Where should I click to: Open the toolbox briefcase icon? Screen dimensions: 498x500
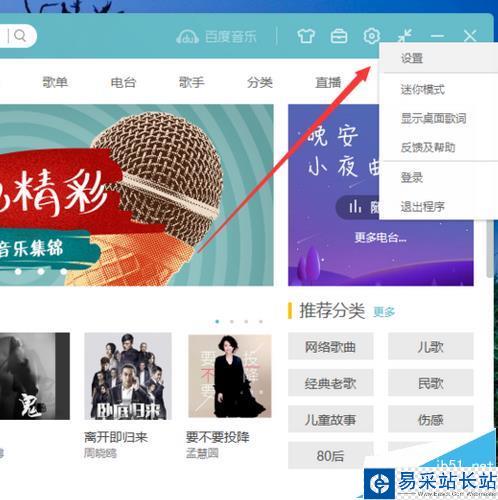(x=339, y=36)
